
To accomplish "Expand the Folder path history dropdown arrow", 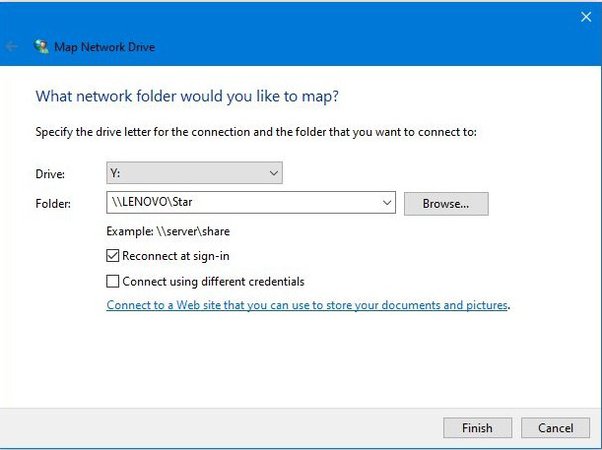I will click(x=388, y=203).
